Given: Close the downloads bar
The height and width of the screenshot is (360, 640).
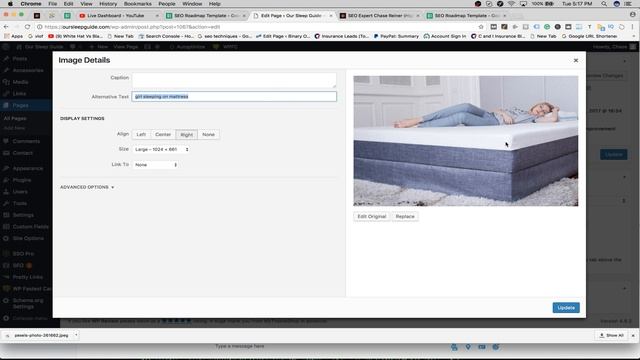Looking at the screenshot, I should 633,335.
